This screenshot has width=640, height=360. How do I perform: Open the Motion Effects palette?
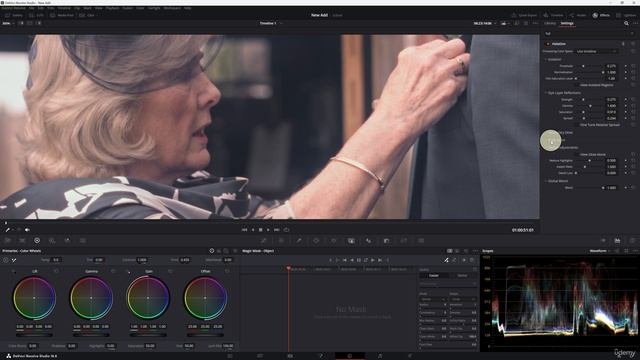pos(82,240)
